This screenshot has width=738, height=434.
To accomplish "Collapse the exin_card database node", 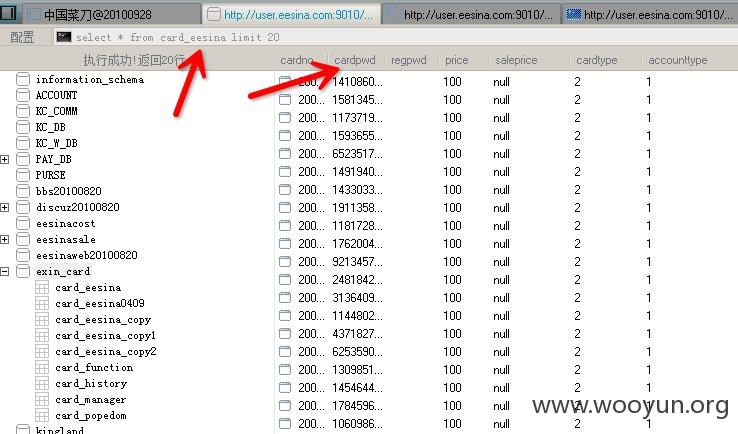I will (5, 272).
